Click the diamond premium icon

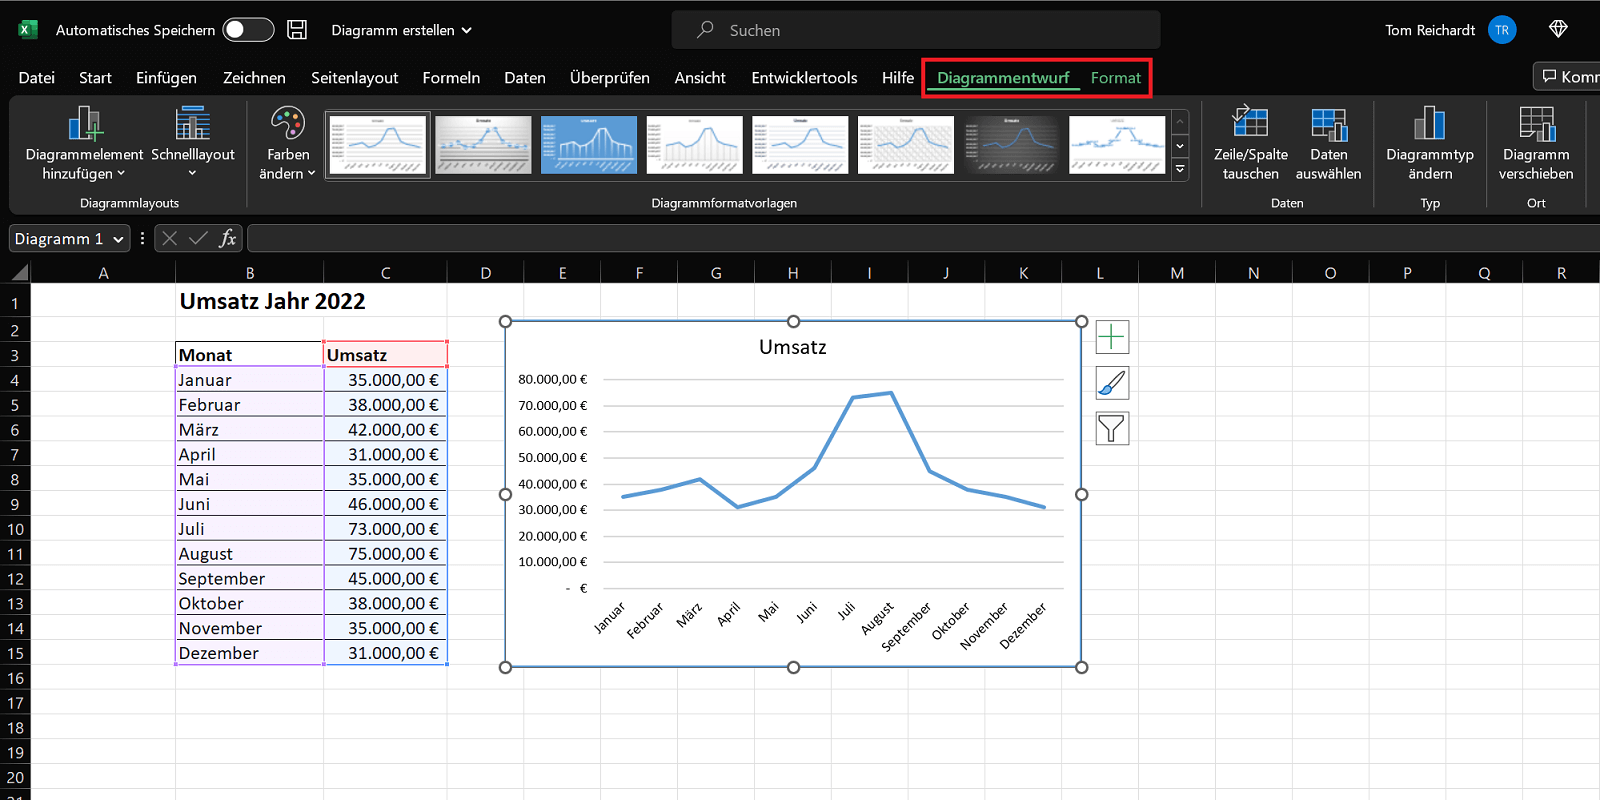1558,29
